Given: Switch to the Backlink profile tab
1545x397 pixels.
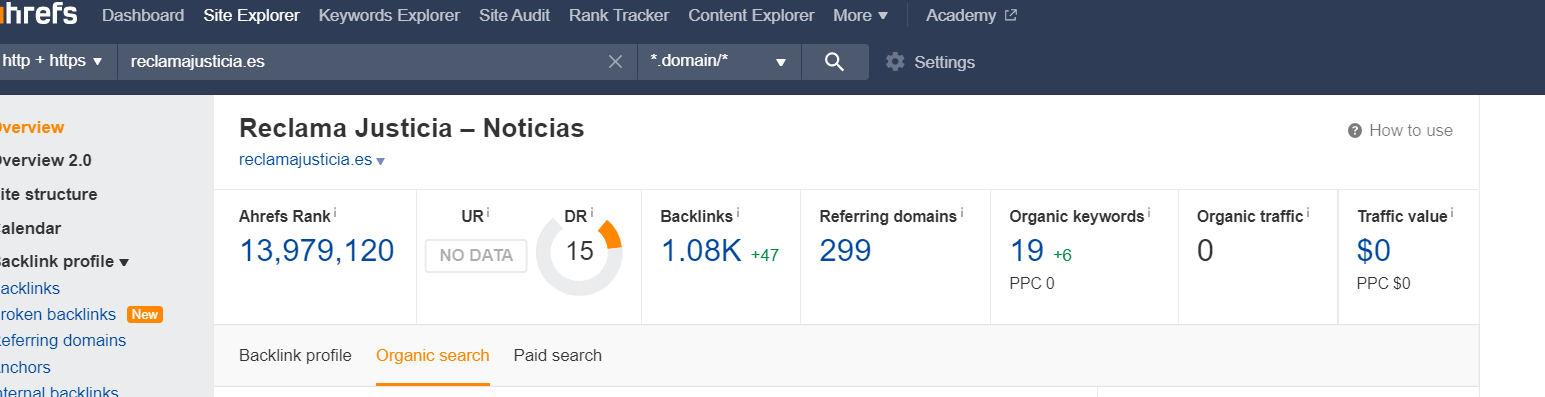Looking at the screenshot, I should click(295, 355).
